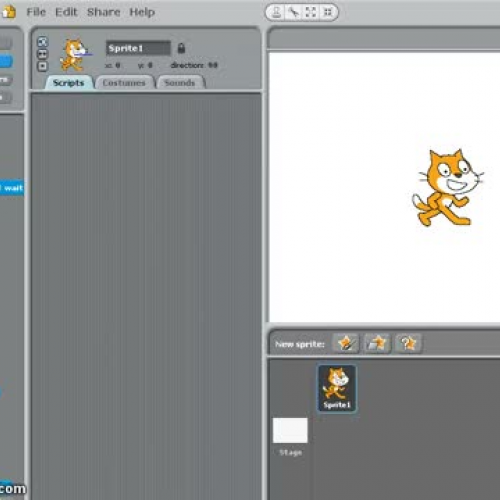This screenshot has width=500, height=500.
Task: Open the Share menu
Action: (x=103, y=12)
